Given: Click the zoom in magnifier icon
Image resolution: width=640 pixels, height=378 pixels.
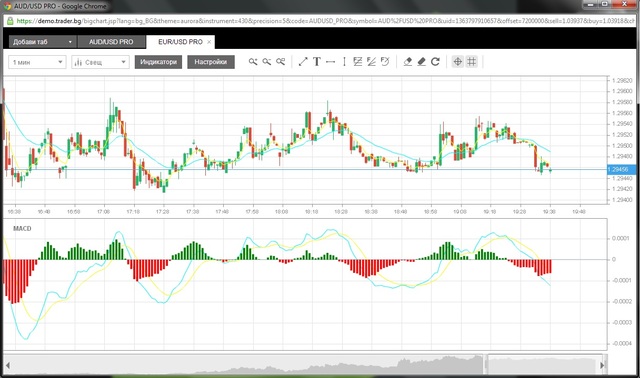Looking at the screenshot, I should click(253, 62).
